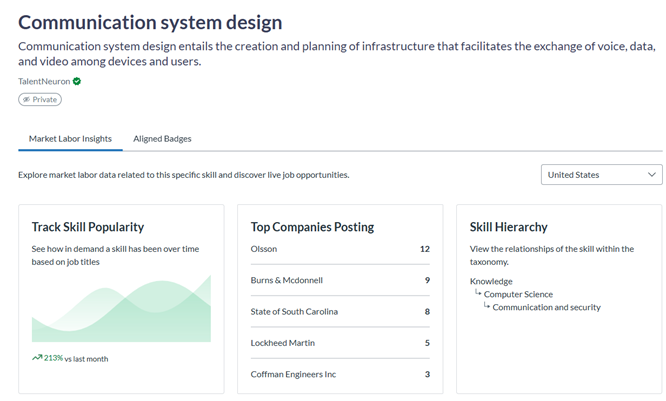Click the hierarchy arrow before Communication and security
This screenshot has height=401, width=666.
click(487, 306)
